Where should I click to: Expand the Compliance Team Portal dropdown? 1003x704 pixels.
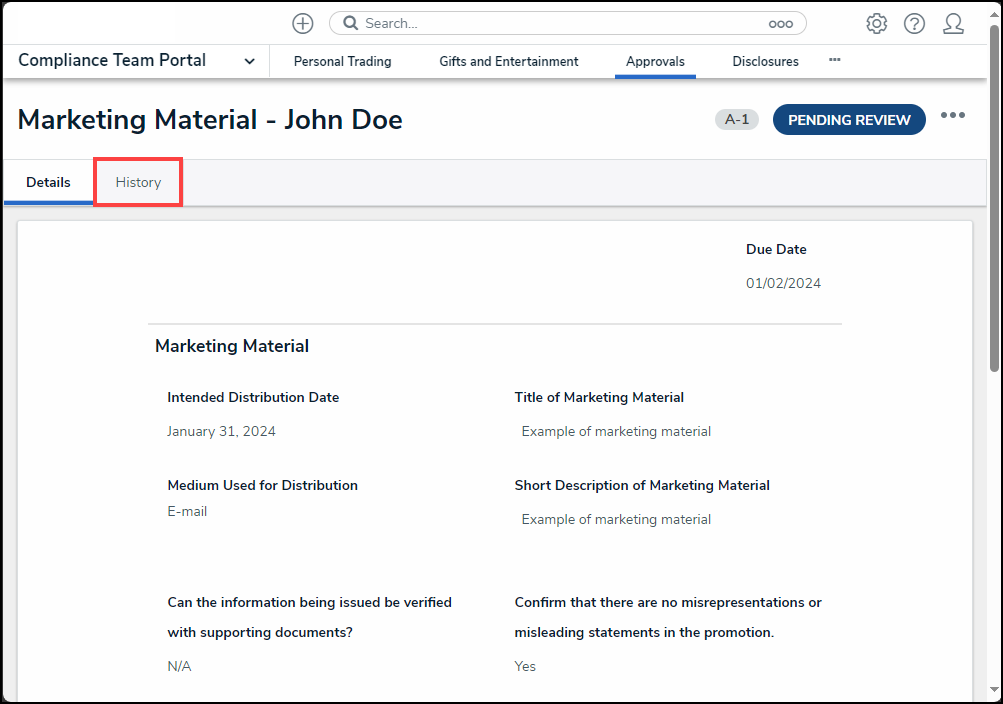(249, 61)
